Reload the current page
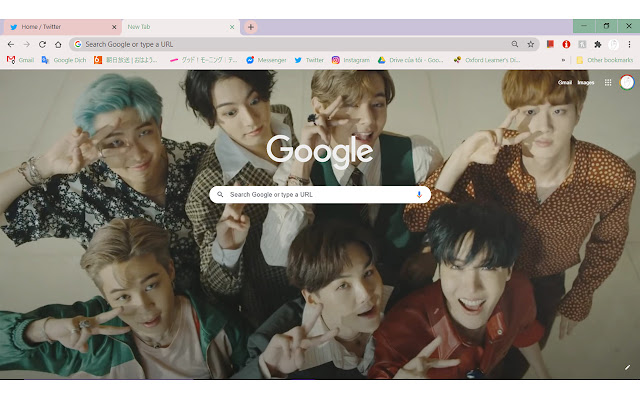 (x=42, y=44)
